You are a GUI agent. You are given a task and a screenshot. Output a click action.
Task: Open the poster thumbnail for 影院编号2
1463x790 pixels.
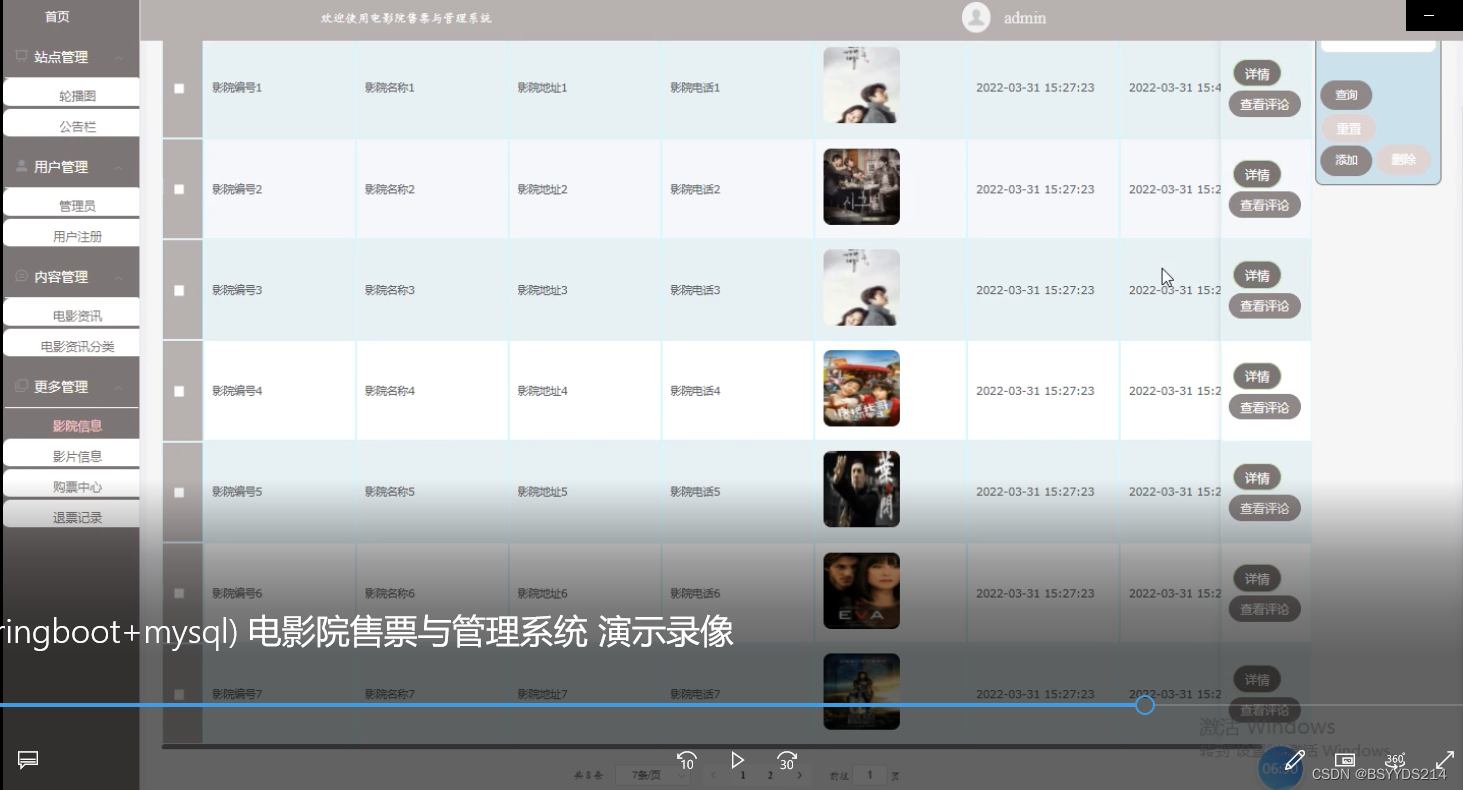click(x=861, y=187)
